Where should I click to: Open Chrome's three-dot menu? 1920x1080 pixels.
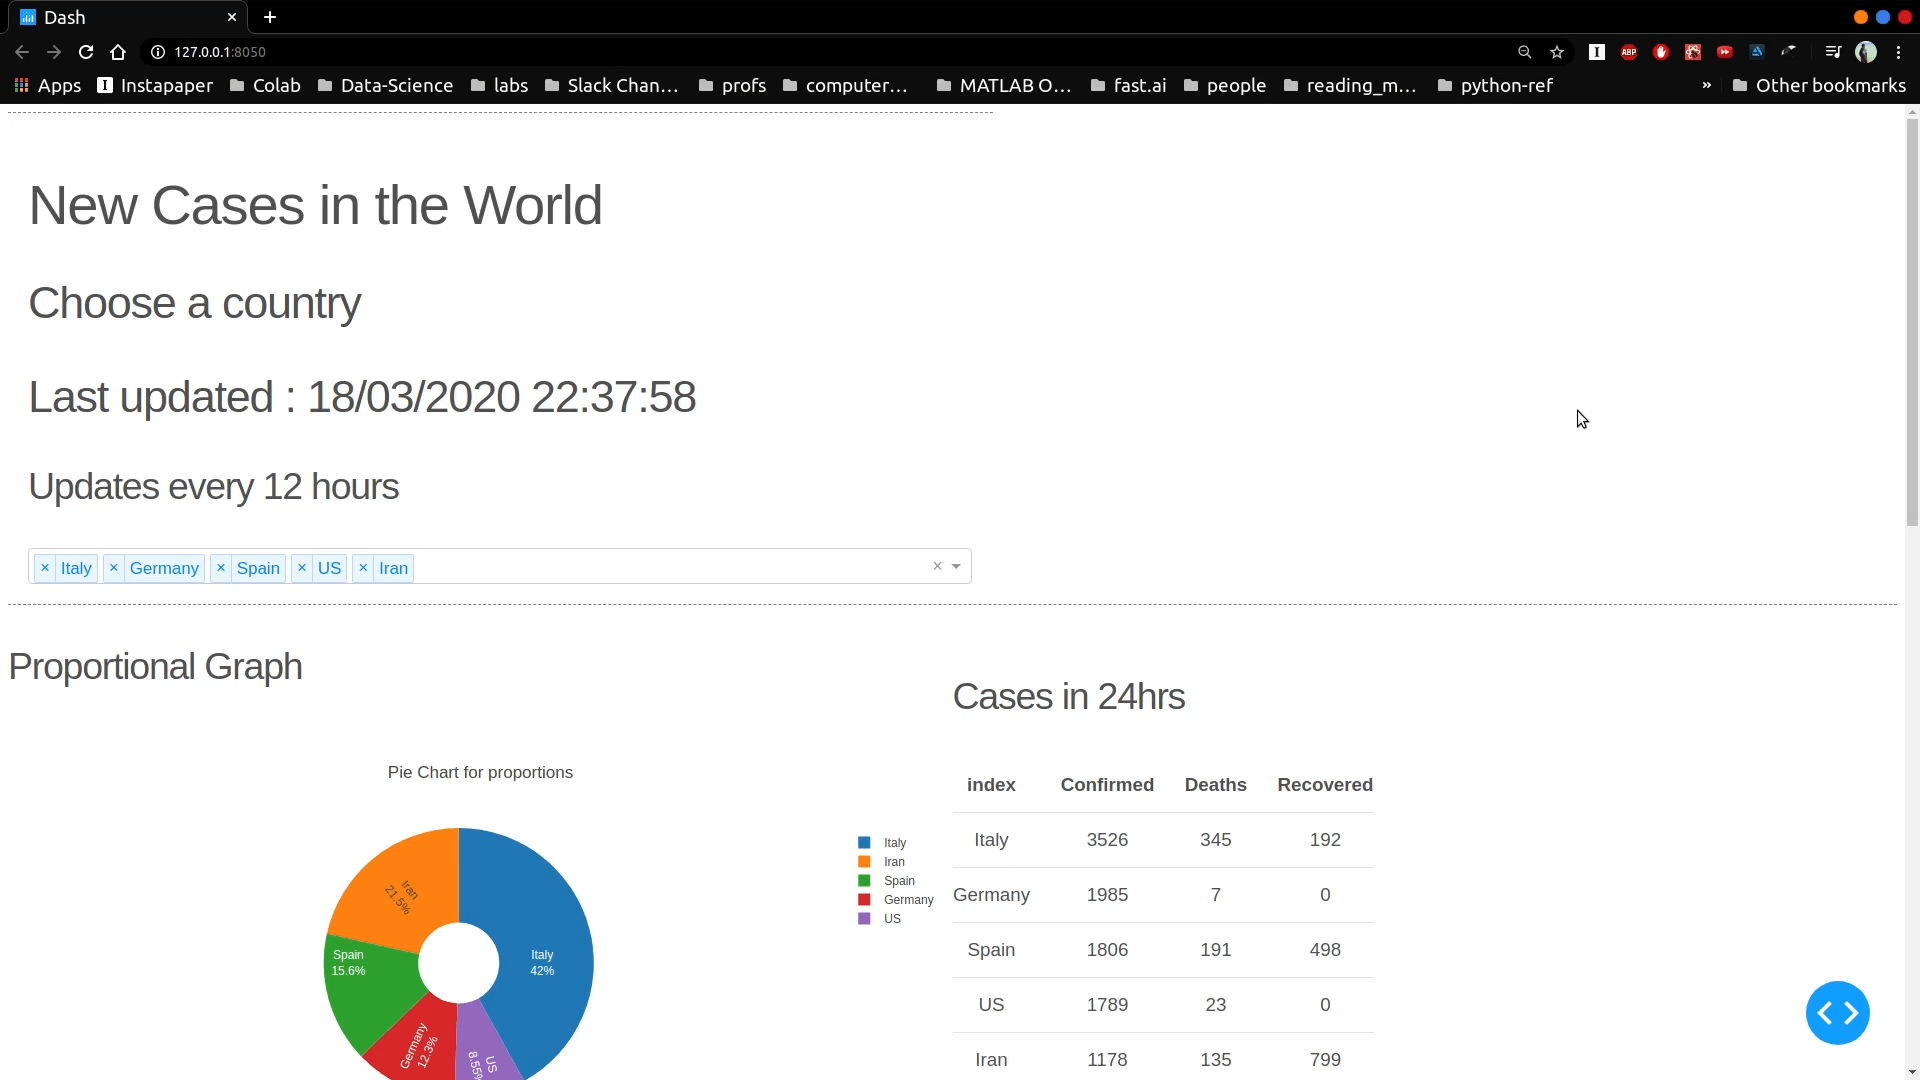click(x=1899, y=52)
